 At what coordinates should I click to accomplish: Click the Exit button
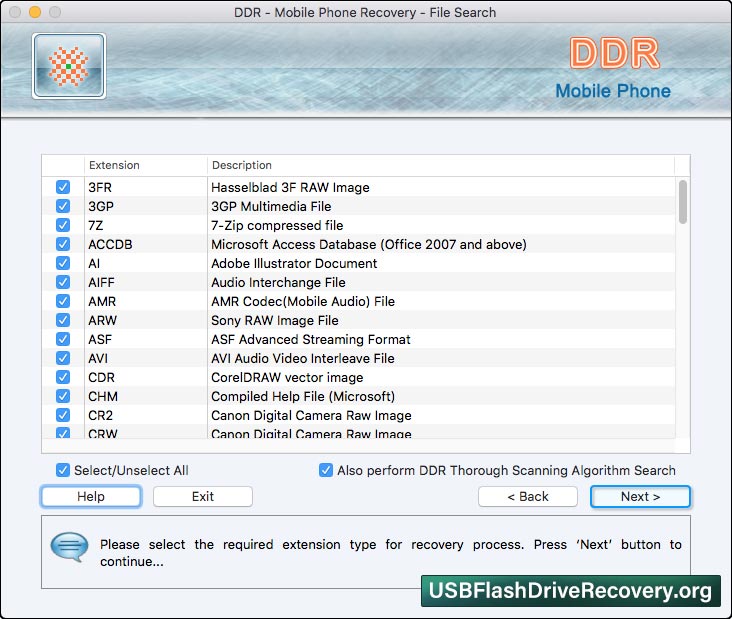tap(203, 496)
